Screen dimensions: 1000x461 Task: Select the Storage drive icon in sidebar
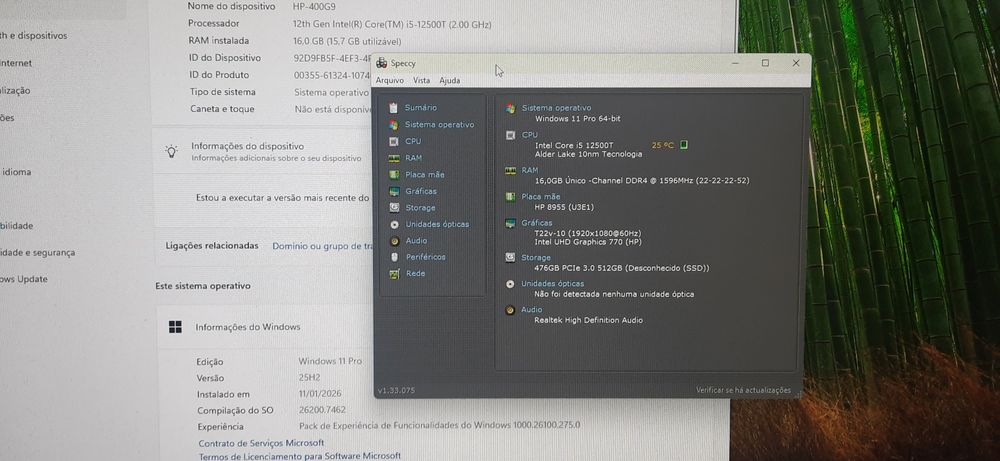394,208
